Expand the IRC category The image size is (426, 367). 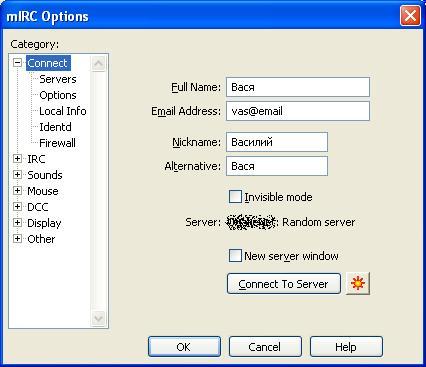(x=17, y=159)
